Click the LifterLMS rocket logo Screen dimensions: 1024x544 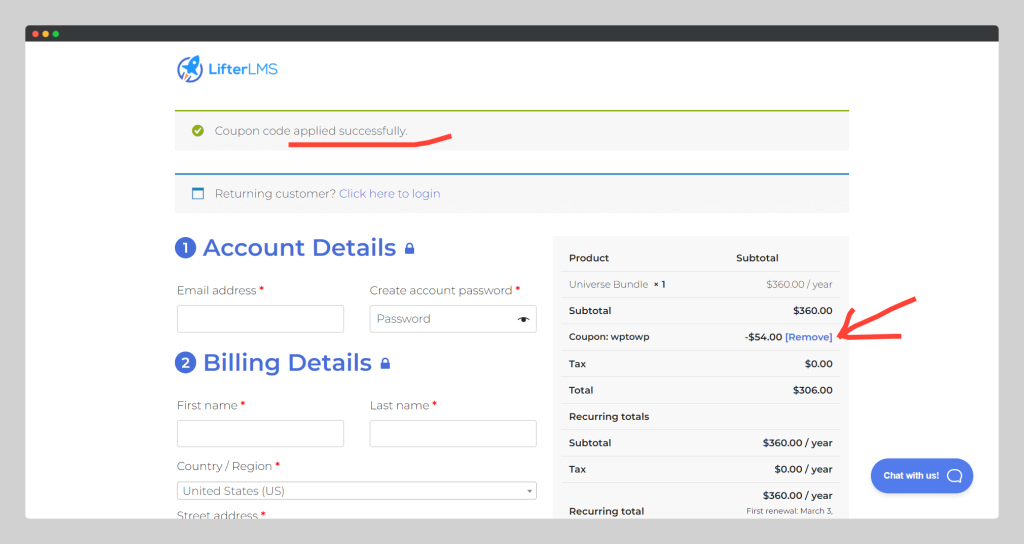point(190,69)
